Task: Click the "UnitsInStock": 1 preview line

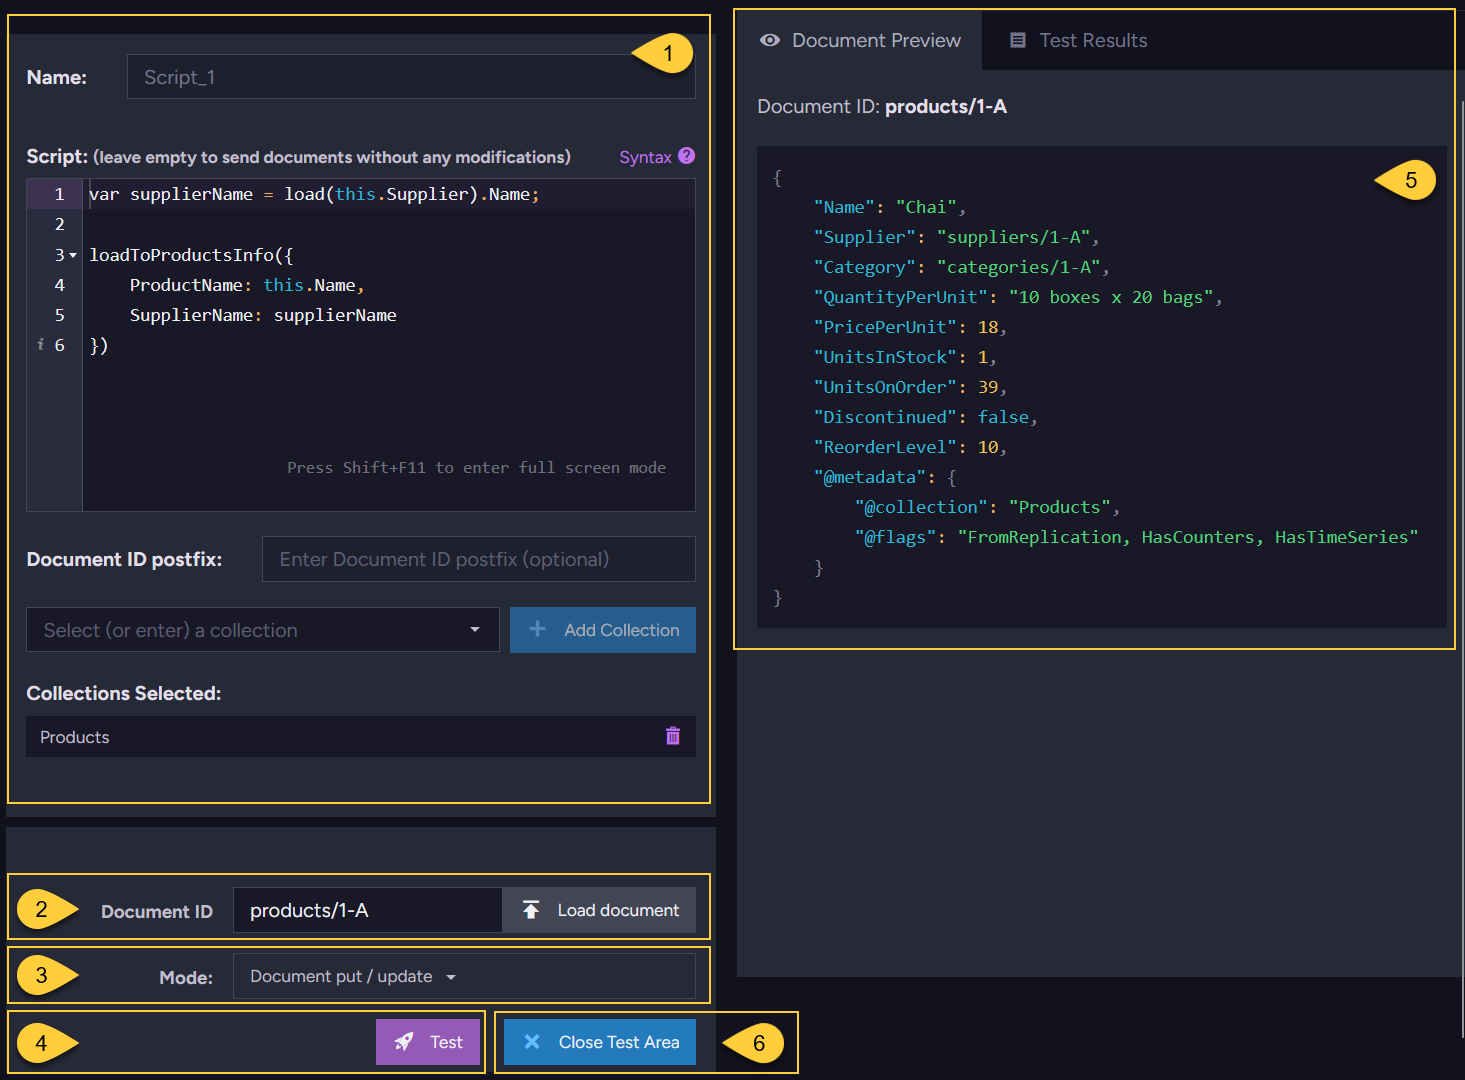Action: coord(905,357)
